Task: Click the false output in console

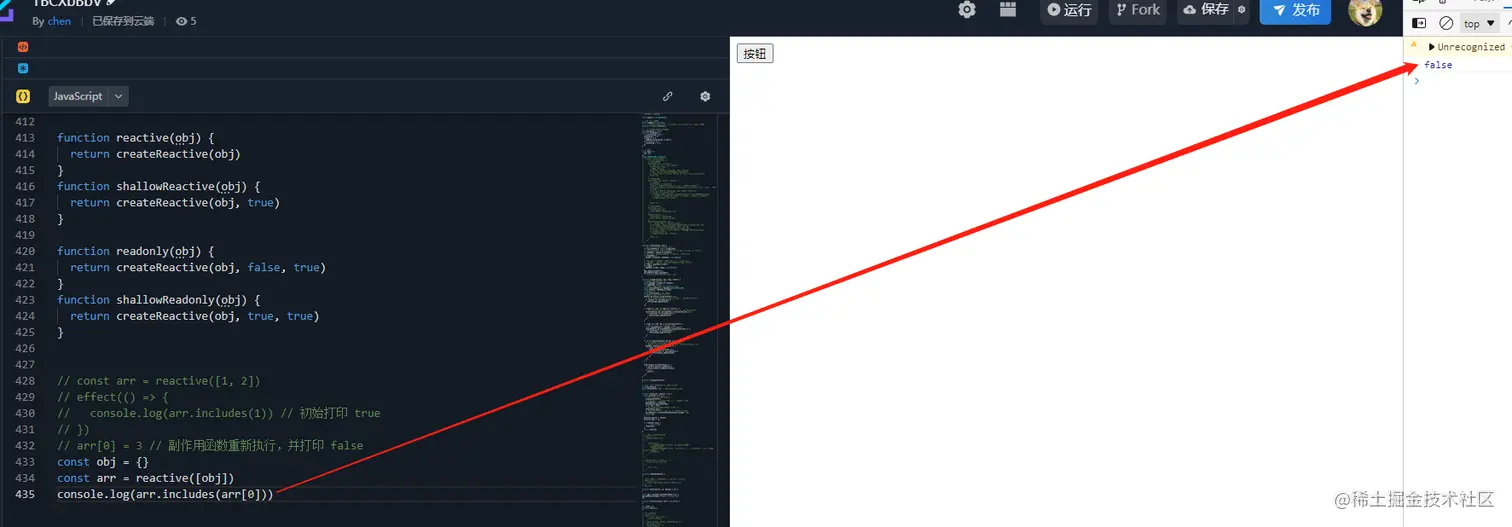Action: click(1438, 65)
